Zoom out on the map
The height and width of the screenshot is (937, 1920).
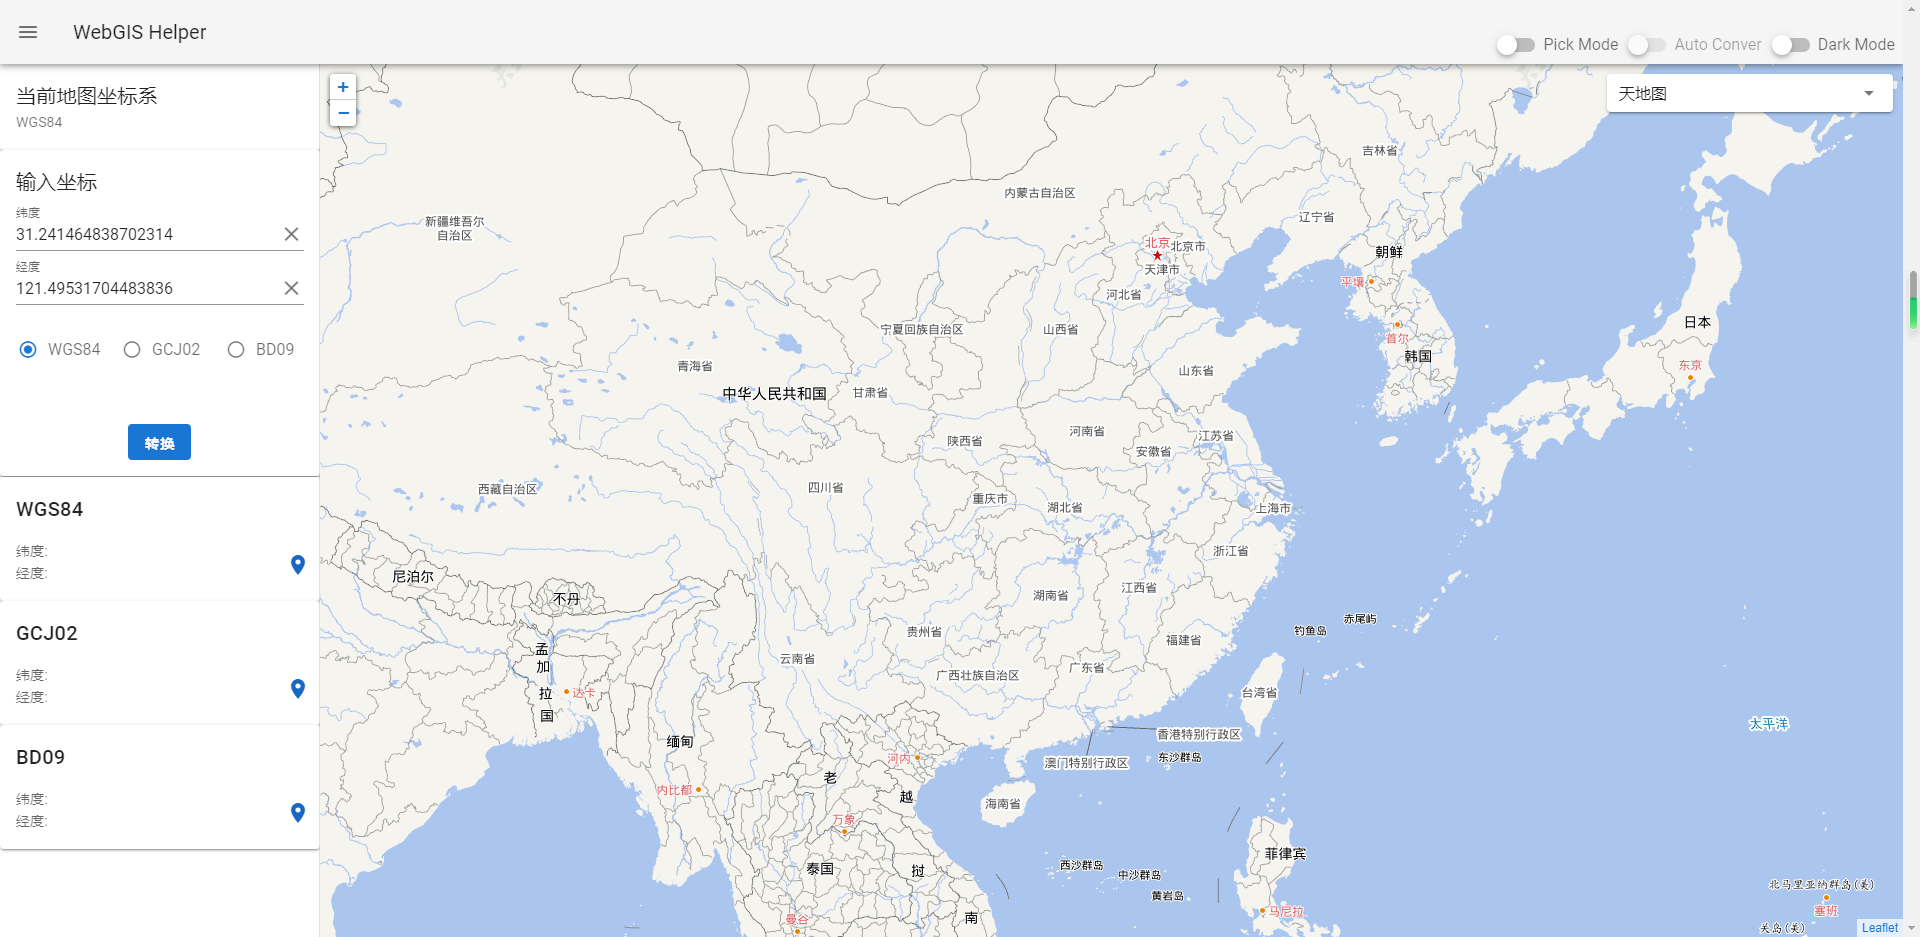(x=343, y=113)
